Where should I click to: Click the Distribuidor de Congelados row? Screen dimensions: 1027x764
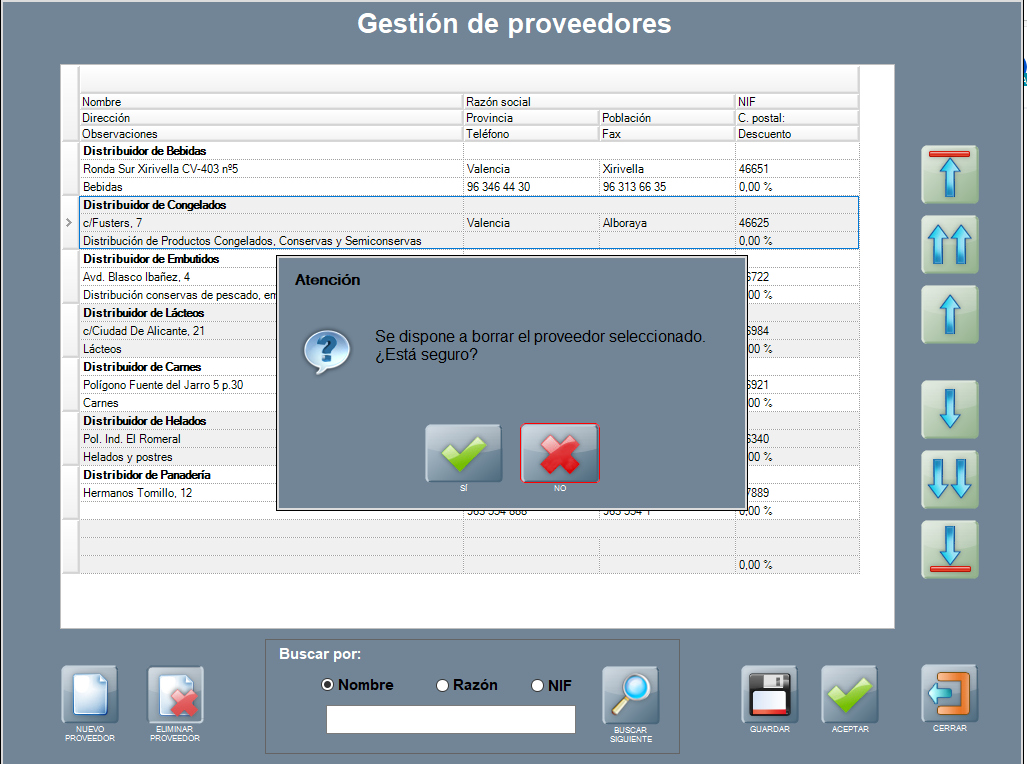point(270,205)
